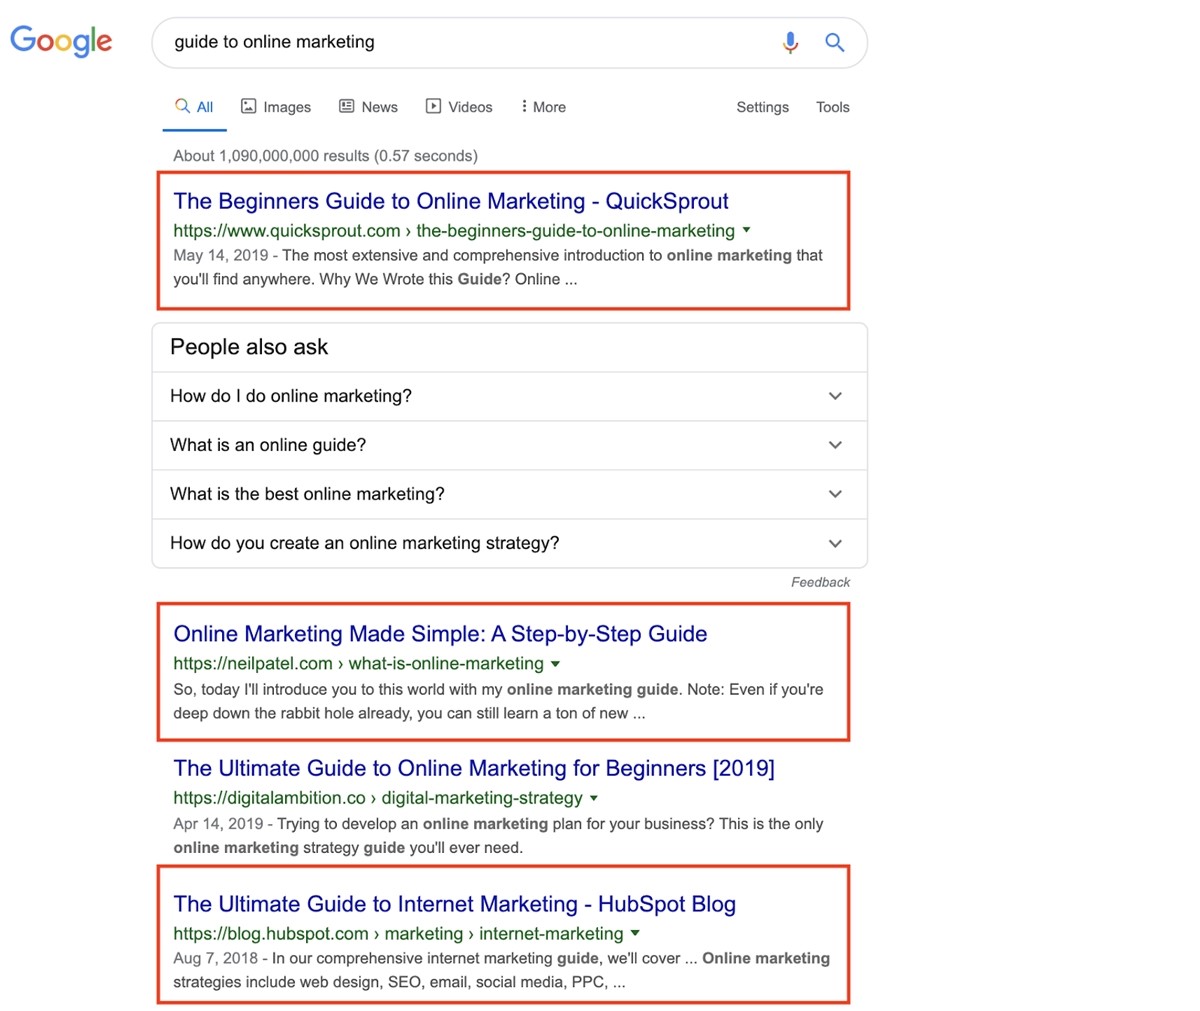Open the More search options menu

coord(543,107)
